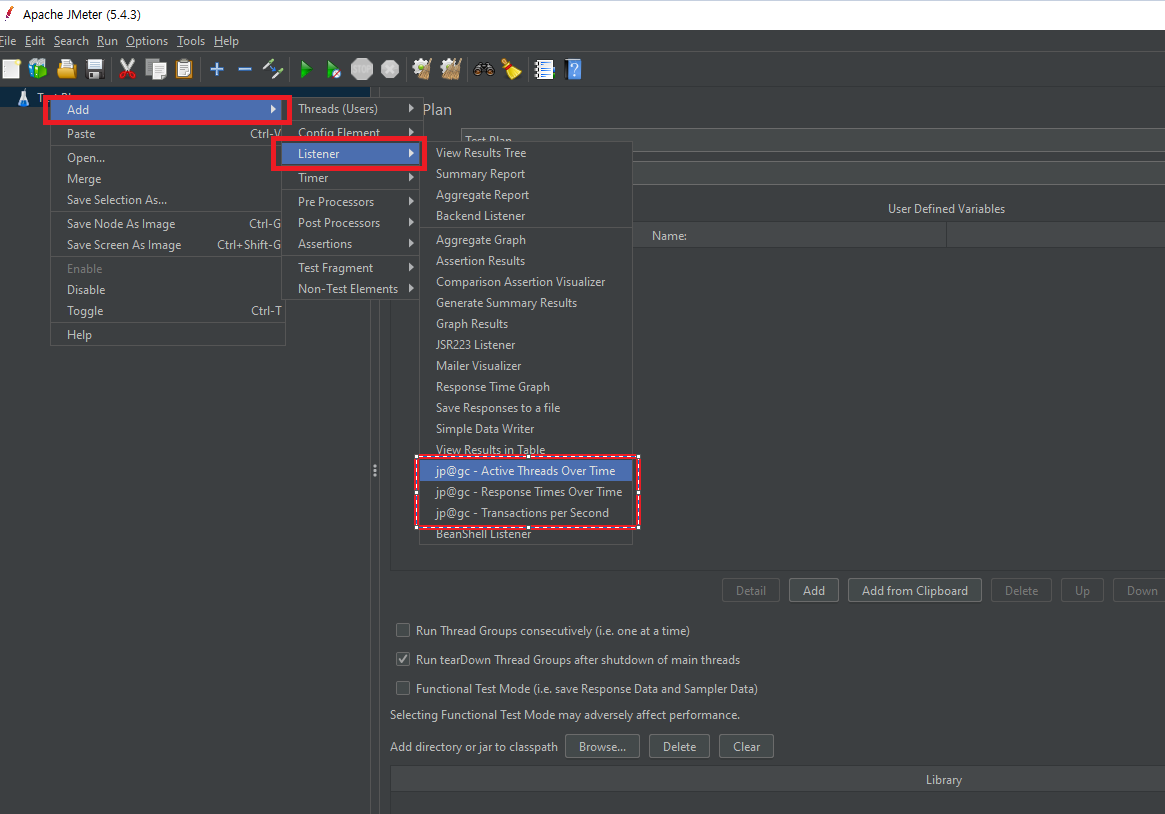
Task: Click the Expand all plus icon
Action: [217, 69]
